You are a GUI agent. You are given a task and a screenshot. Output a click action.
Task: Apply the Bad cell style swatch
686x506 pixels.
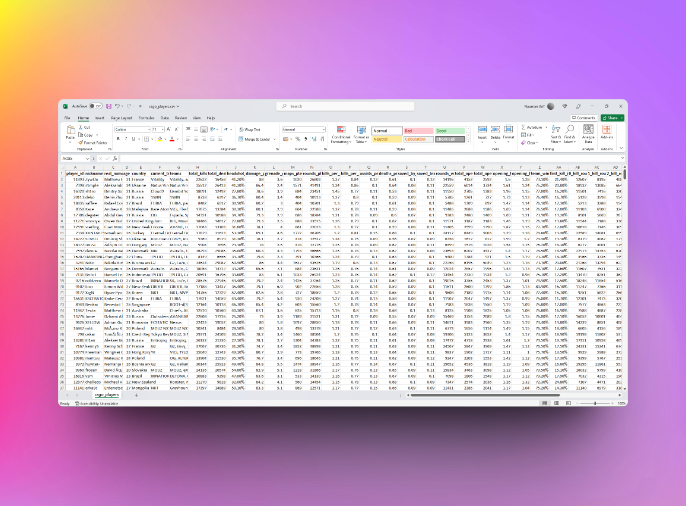[x=418, y=130]
